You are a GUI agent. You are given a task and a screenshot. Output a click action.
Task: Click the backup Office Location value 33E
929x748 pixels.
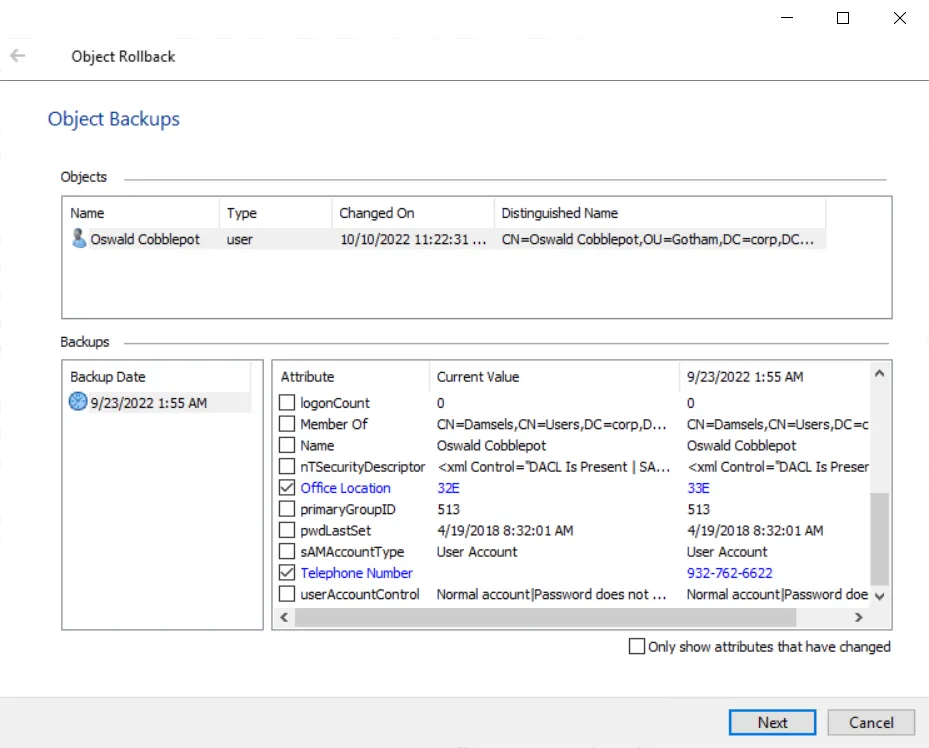tap(698, 488)
